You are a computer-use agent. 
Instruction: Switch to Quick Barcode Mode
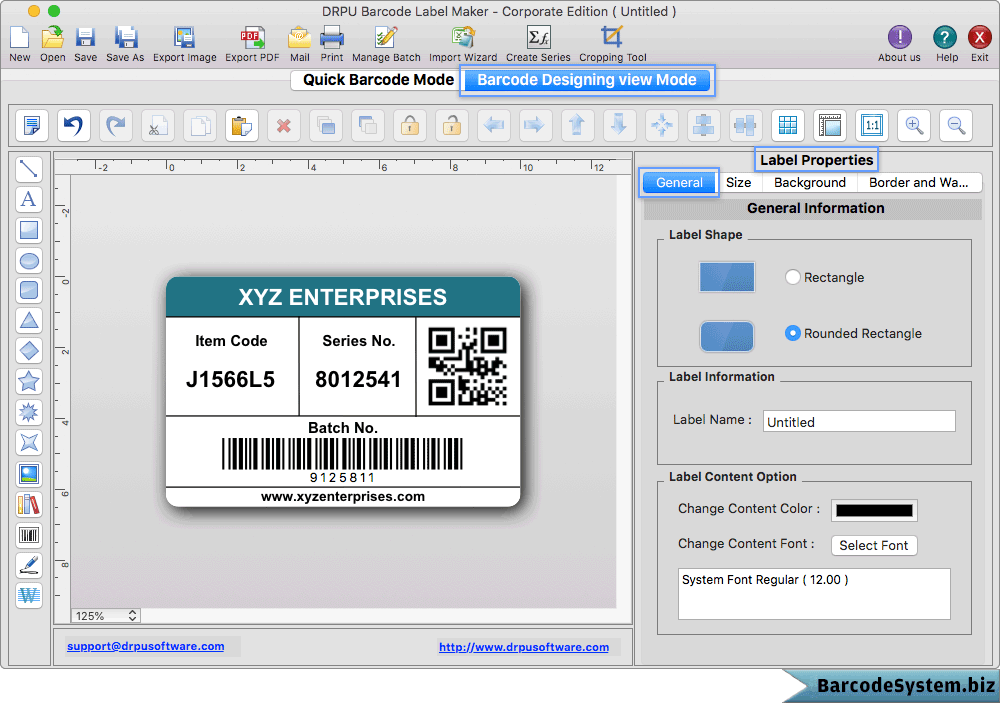pos(378,80)
